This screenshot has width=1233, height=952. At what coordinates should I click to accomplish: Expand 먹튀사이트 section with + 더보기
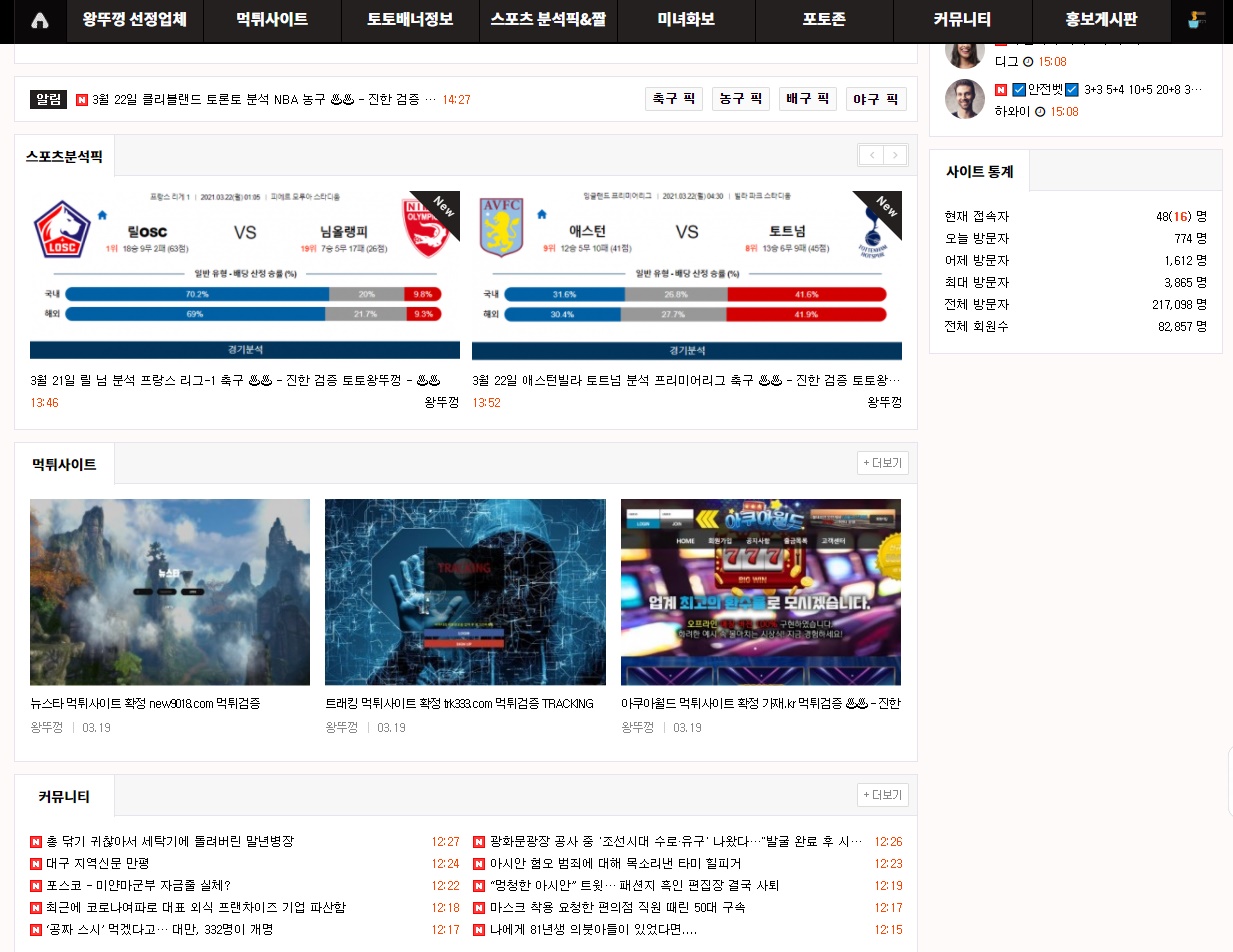point(883,463)
